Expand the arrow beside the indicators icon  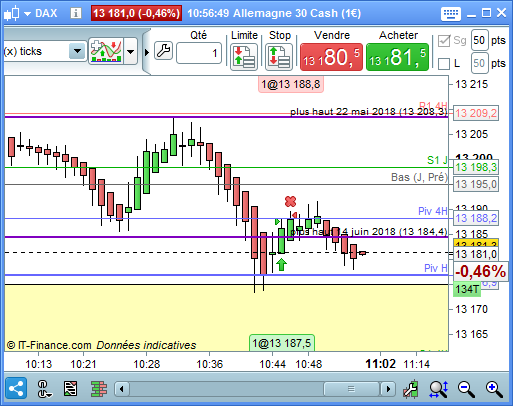pos(131,51)
